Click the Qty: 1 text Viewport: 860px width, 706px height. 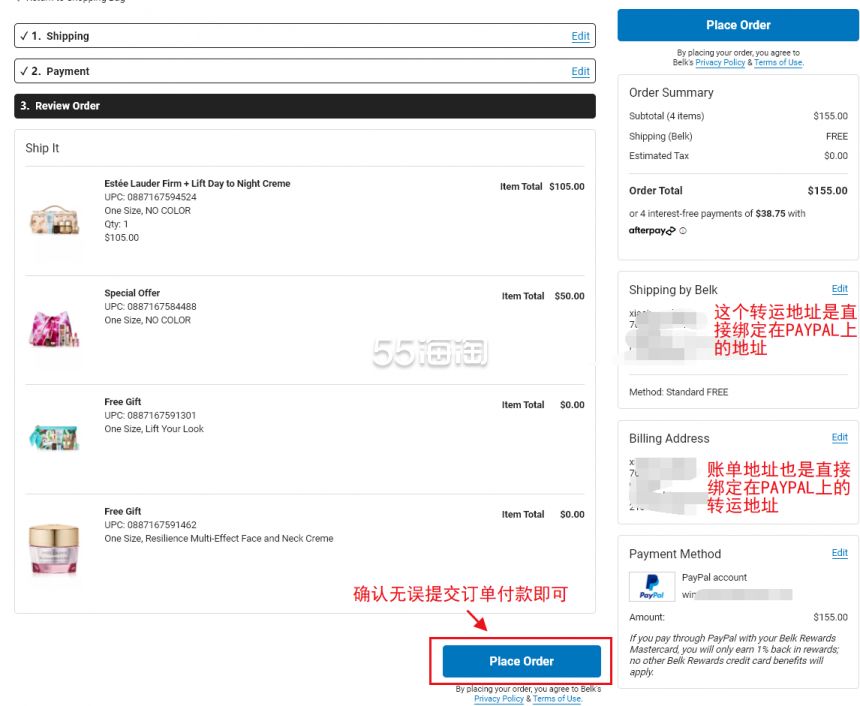(x=116, y=224)
